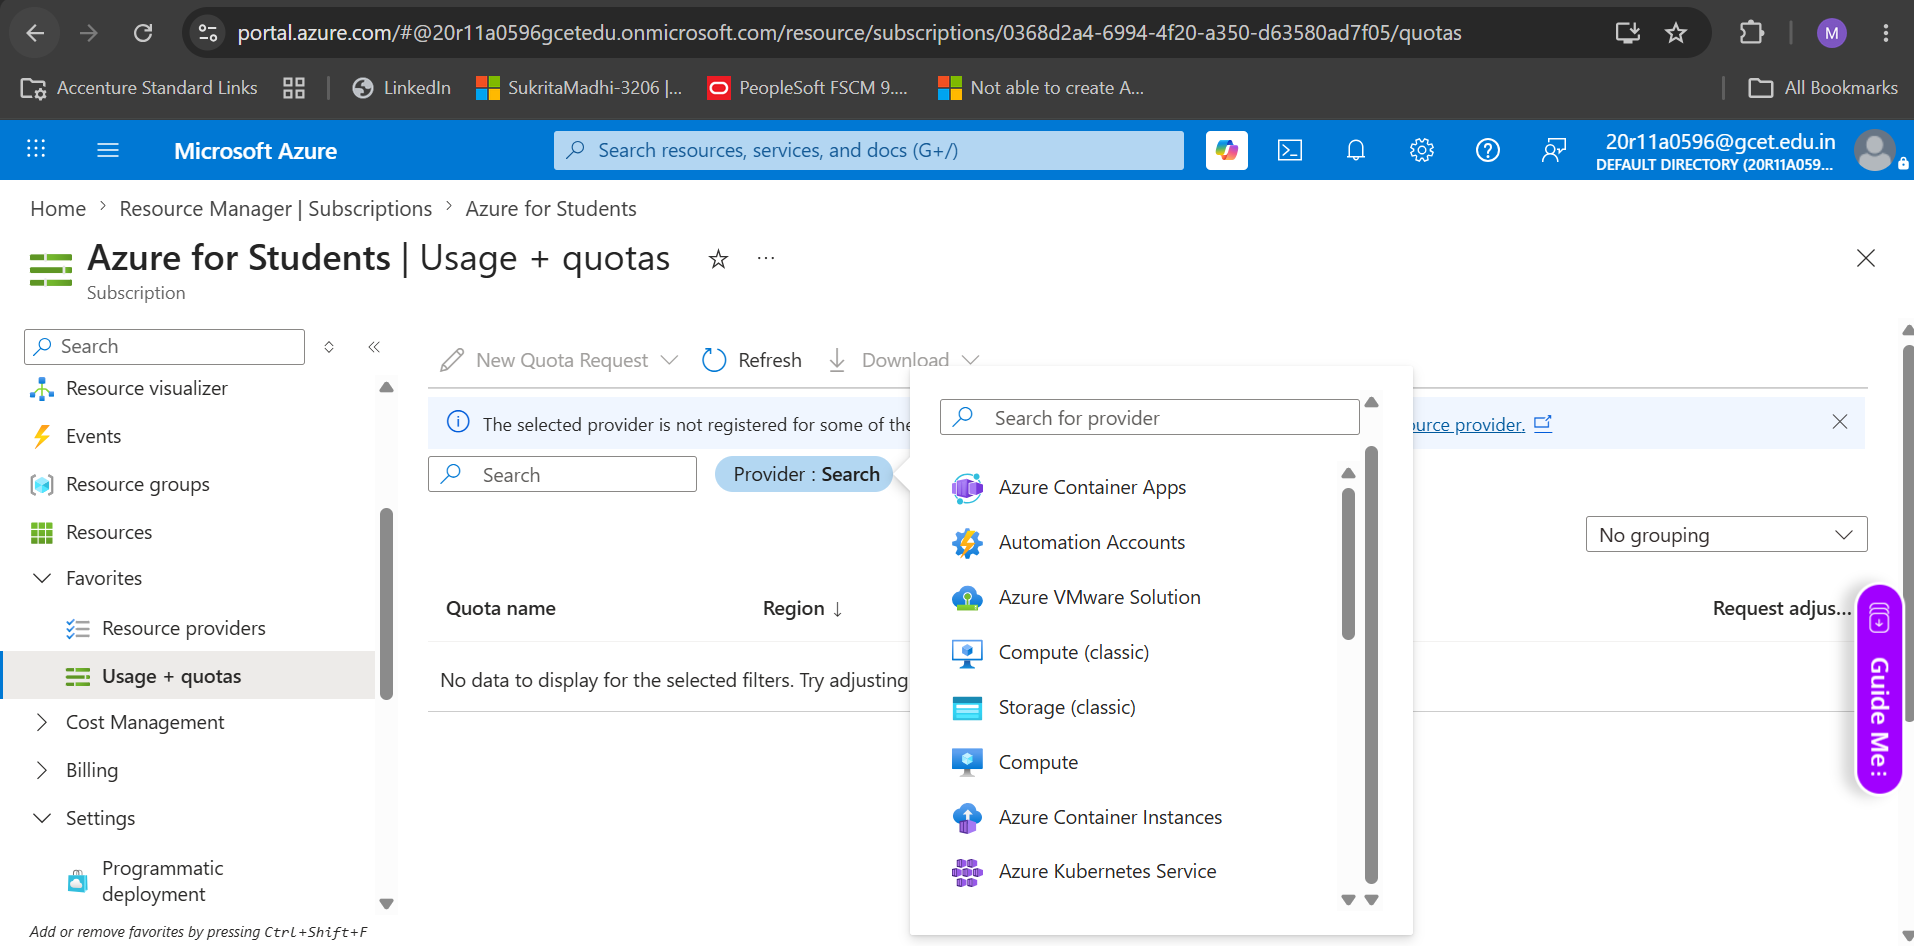Focus the quota Search field
This screenshot has width=1914, height=946.
tap(562, 474)
